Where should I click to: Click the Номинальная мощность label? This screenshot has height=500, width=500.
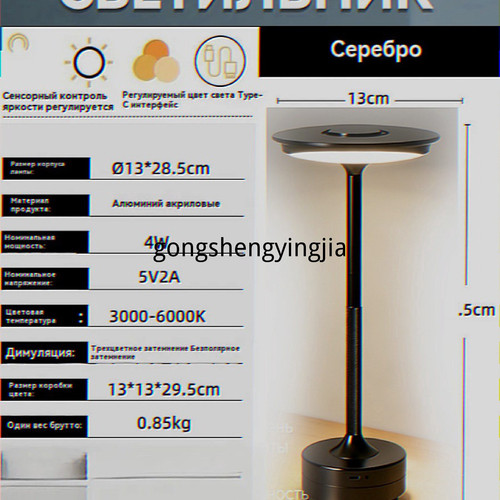[x=45, y=242]
